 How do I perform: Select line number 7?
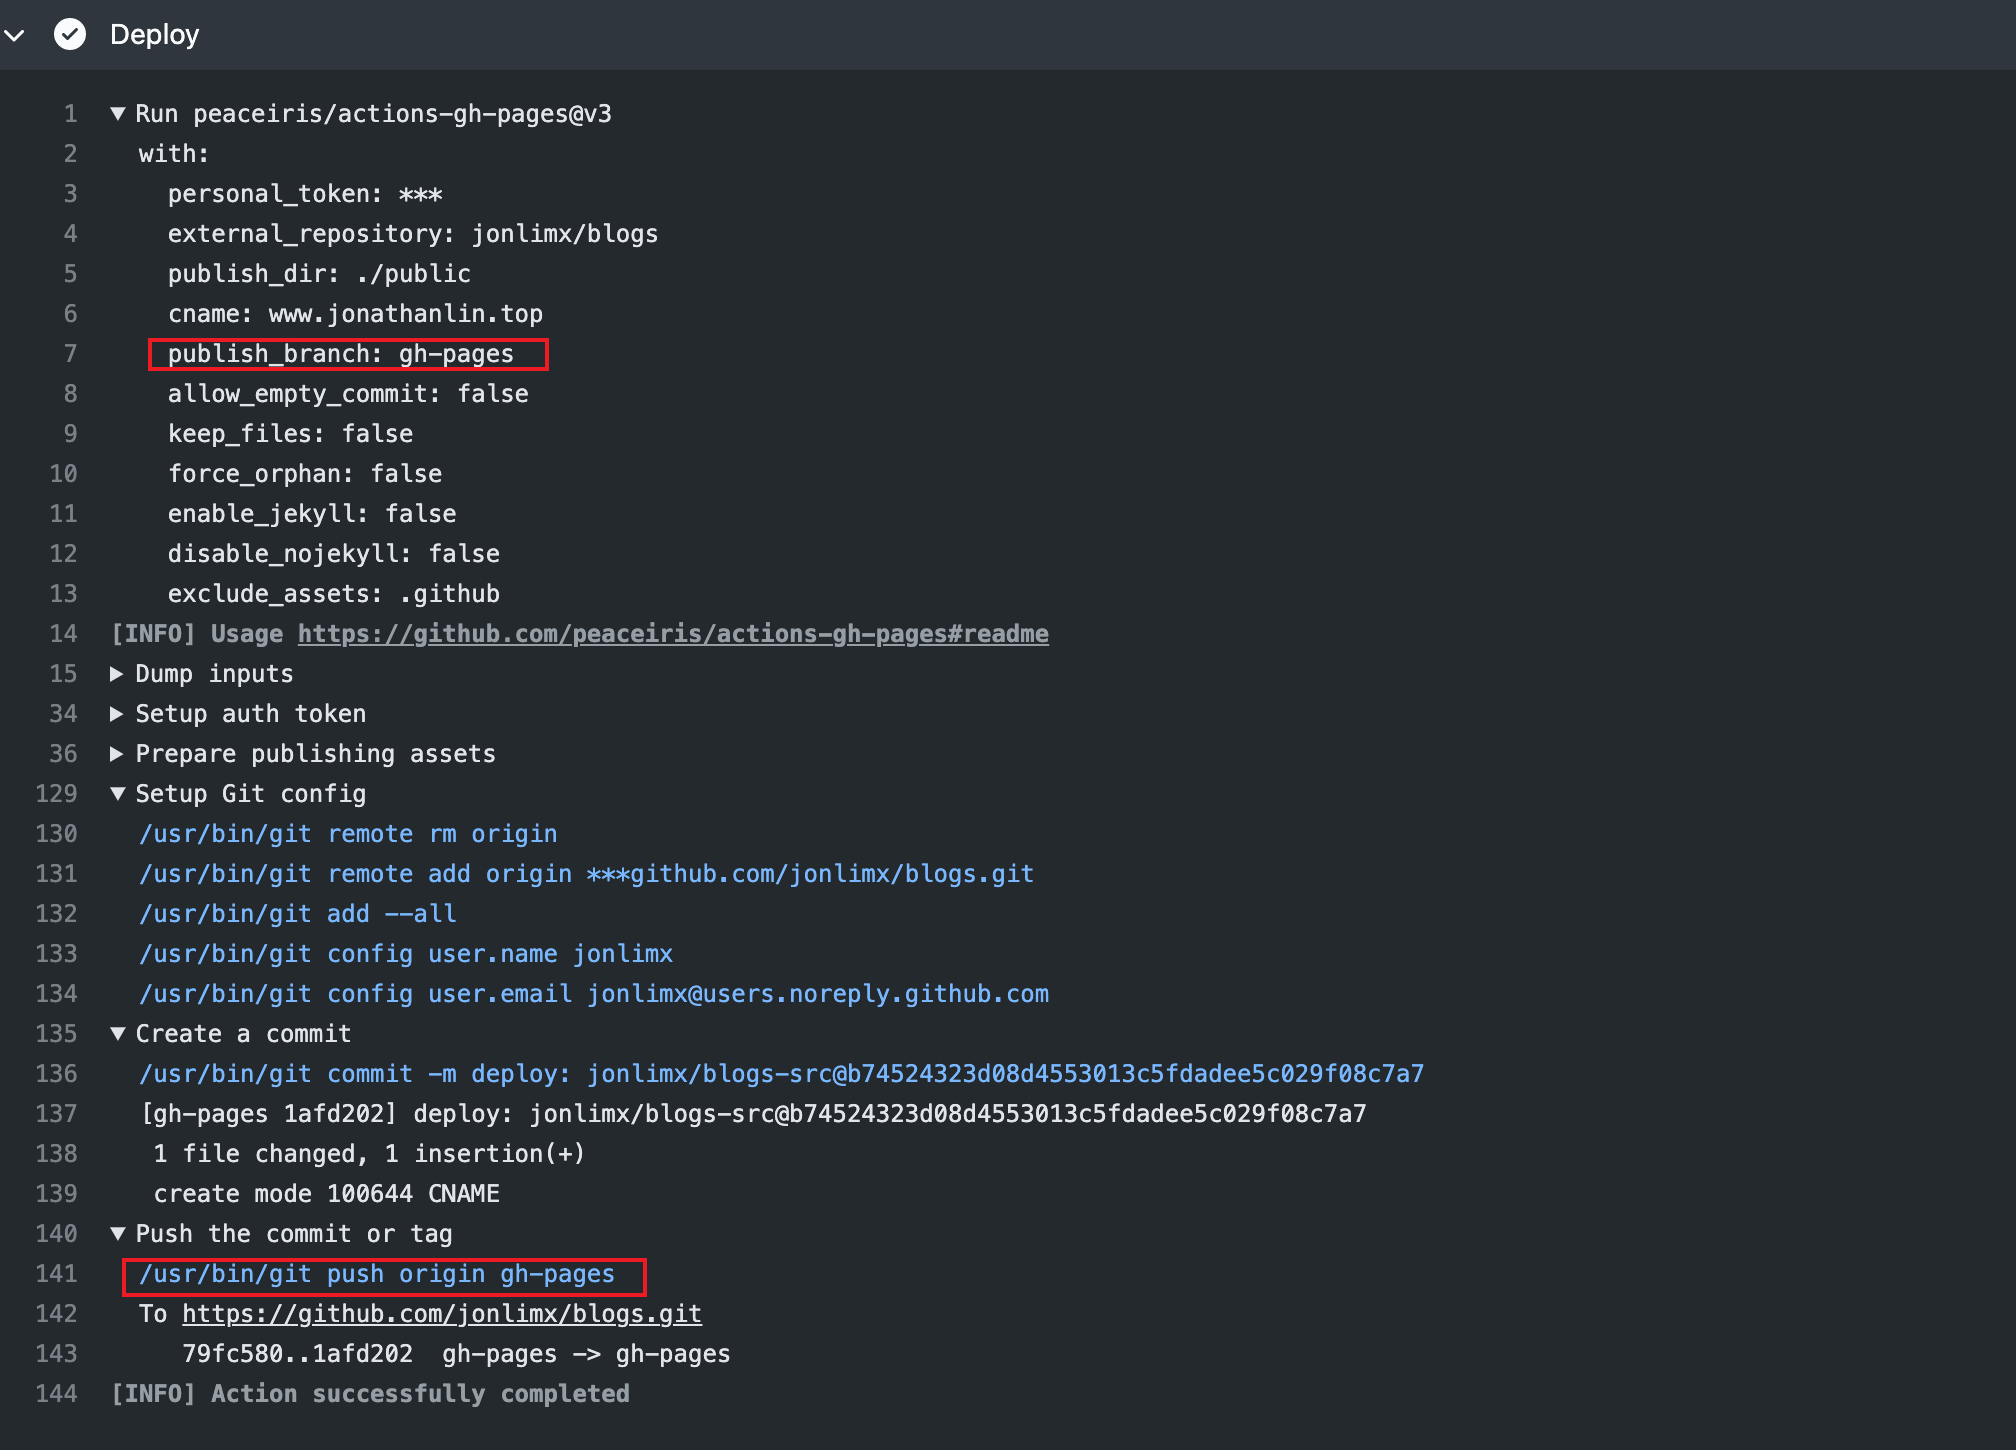tap(70, 354)
